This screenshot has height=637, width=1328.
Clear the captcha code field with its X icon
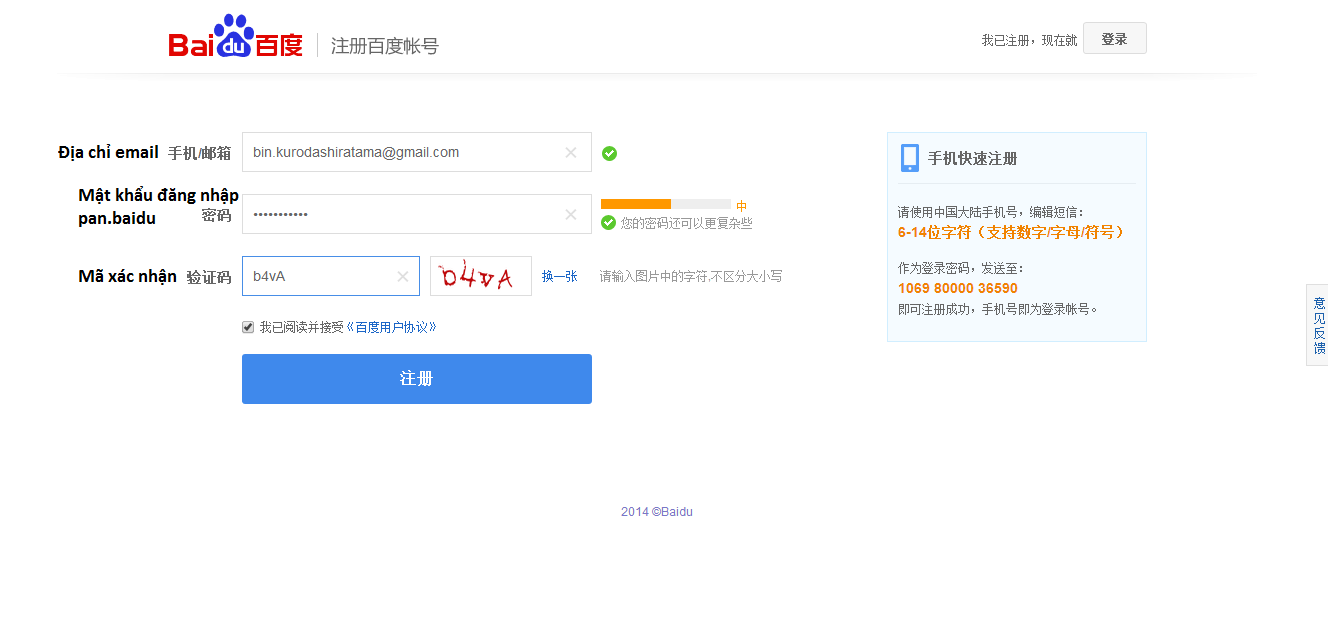pyautogui.click(x=403, y=277)
